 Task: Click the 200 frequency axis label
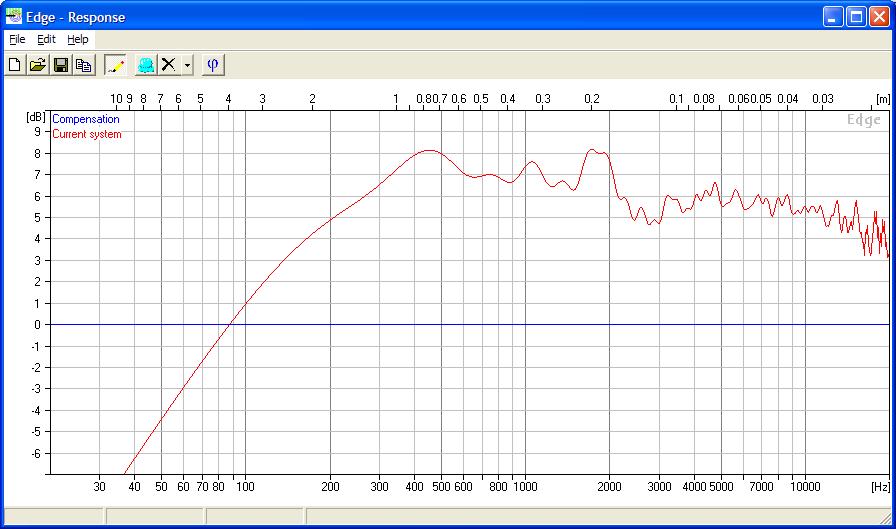click(330, 487)
